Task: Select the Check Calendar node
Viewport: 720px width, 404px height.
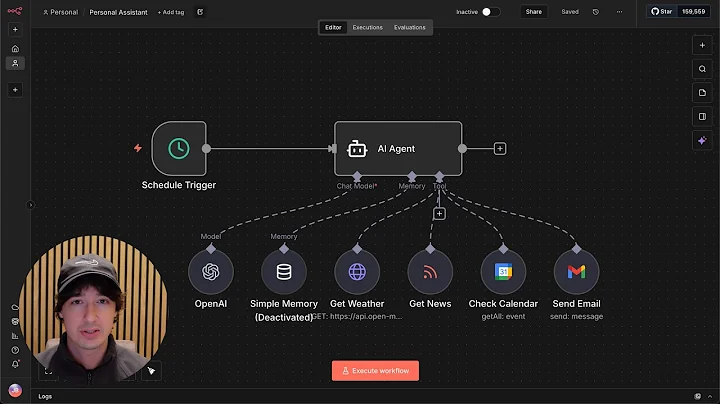Action: 503,272
